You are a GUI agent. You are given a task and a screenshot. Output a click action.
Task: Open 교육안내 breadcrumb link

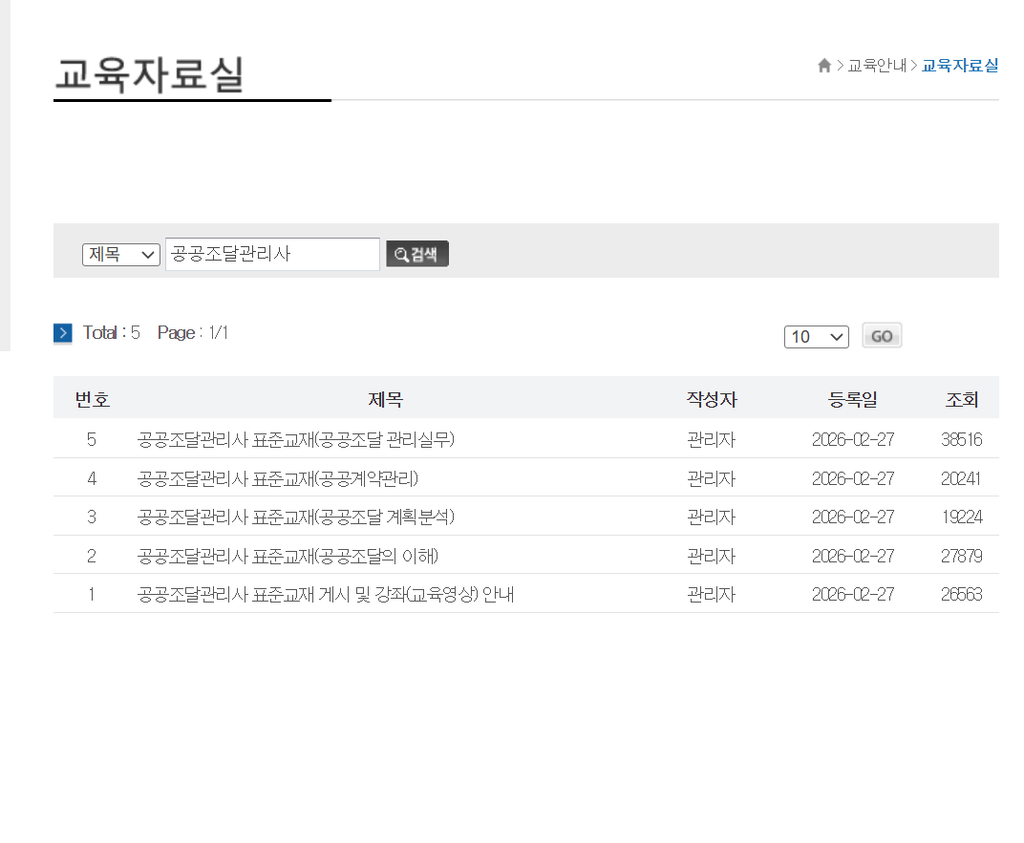877,65
